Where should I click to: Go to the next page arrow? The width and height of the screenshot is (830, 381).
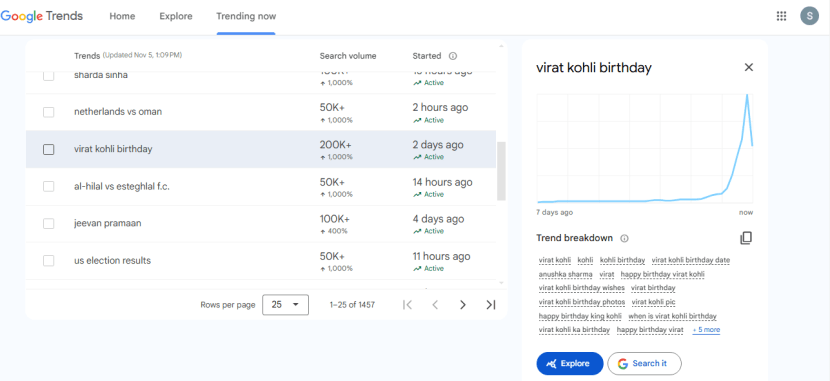[x=463, y=305]
